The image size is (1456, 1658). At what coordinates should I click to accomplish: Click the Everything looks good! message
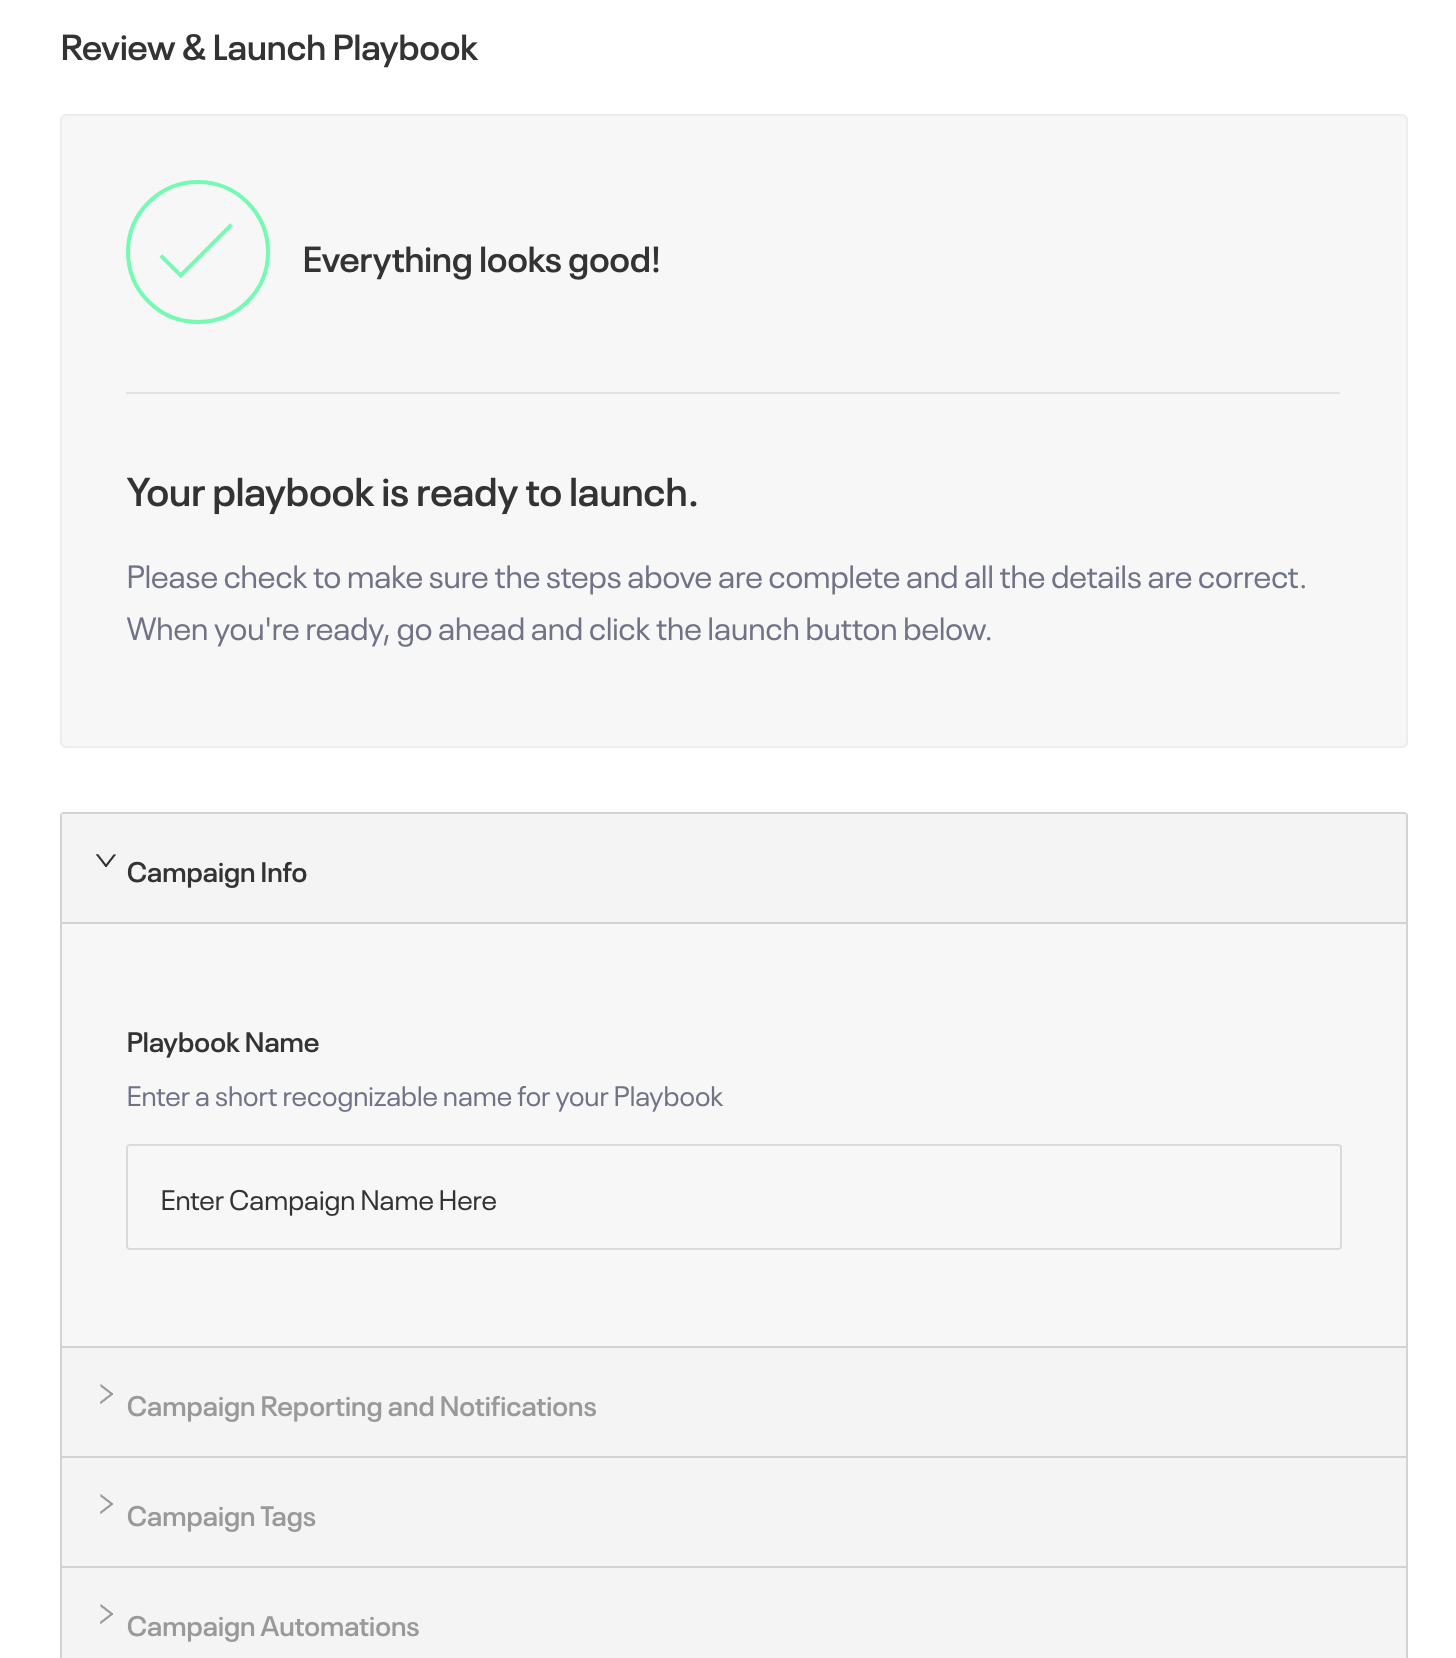coord(482,260)
